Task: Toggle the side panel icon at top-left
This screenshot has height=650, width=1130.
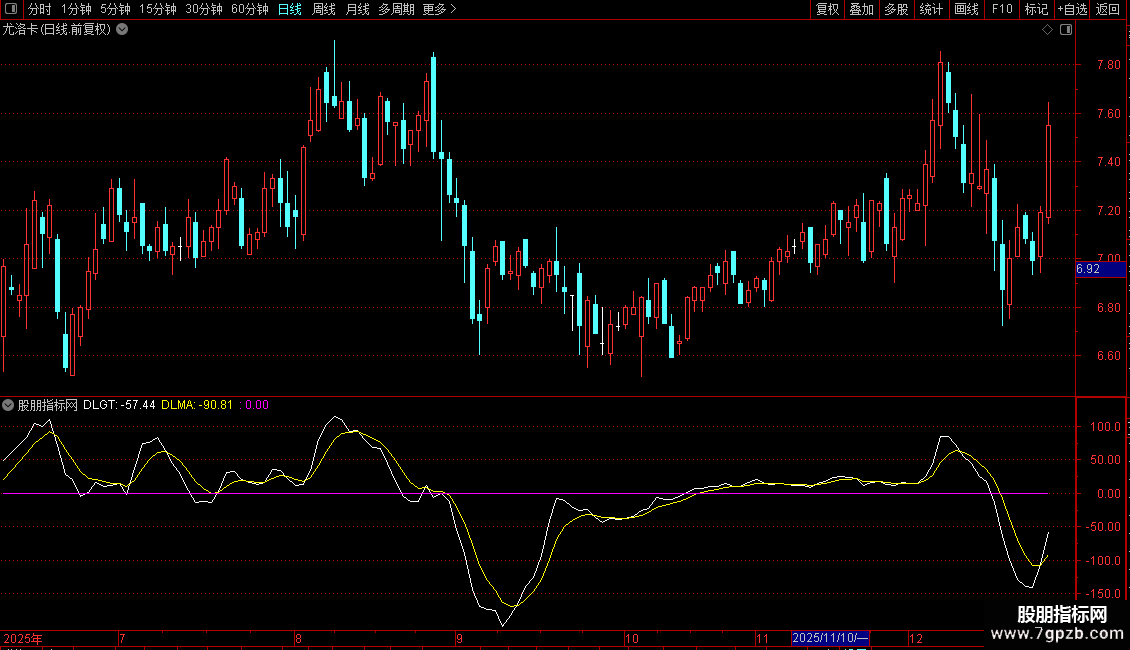Action: coord(11,9)
